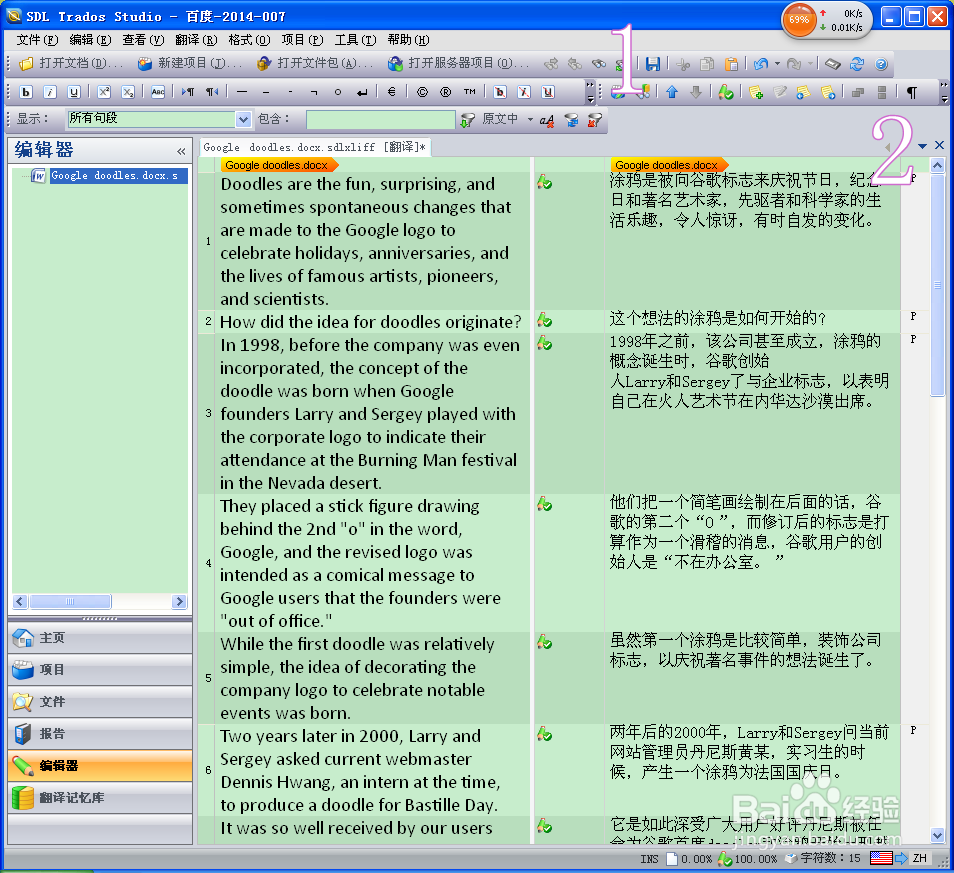Screen dimensions: 954x873
Task: Expand the Undo history dropdown arrow
Action: pos(777,64)
